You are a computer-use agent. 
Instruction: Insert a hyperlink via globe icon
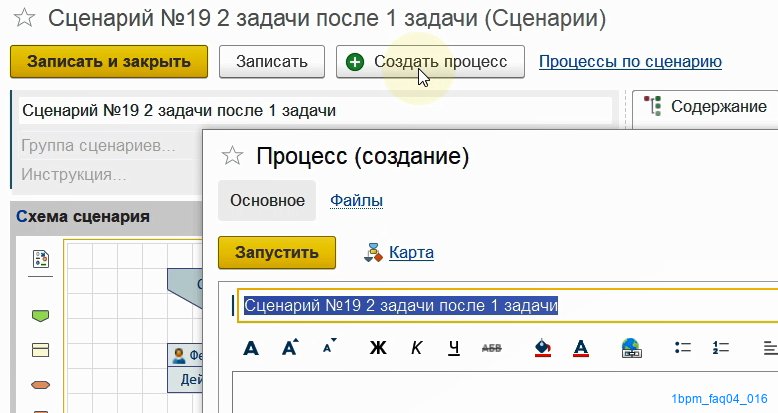631,348
